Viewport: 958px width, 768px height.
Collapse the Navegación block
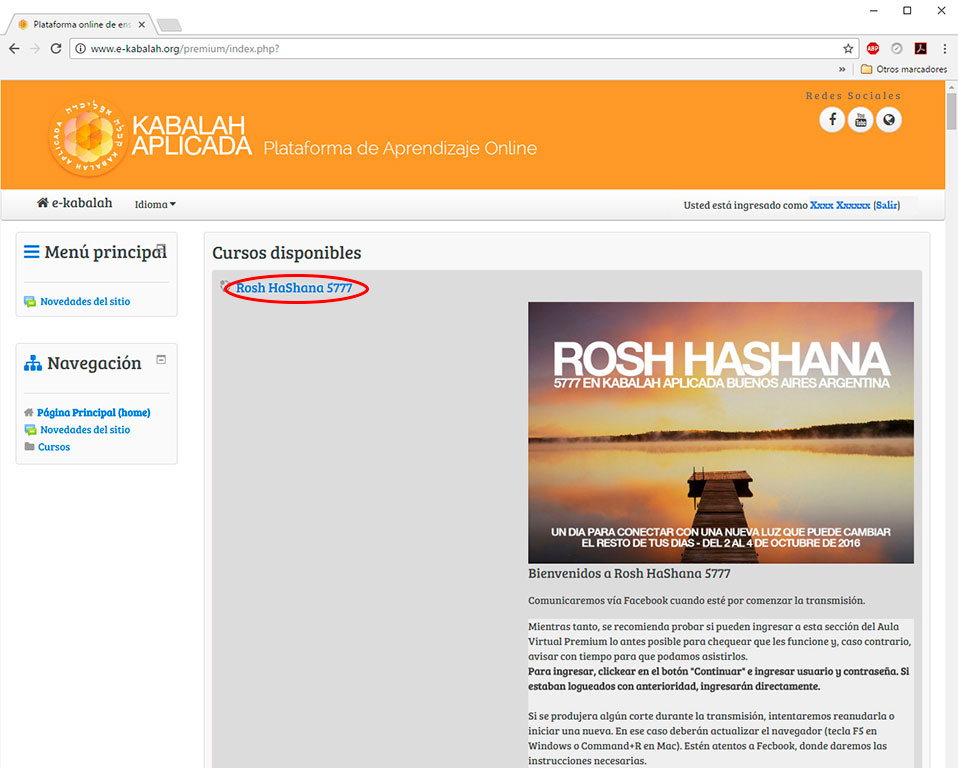pyautogui.click(x=161, y=360)
